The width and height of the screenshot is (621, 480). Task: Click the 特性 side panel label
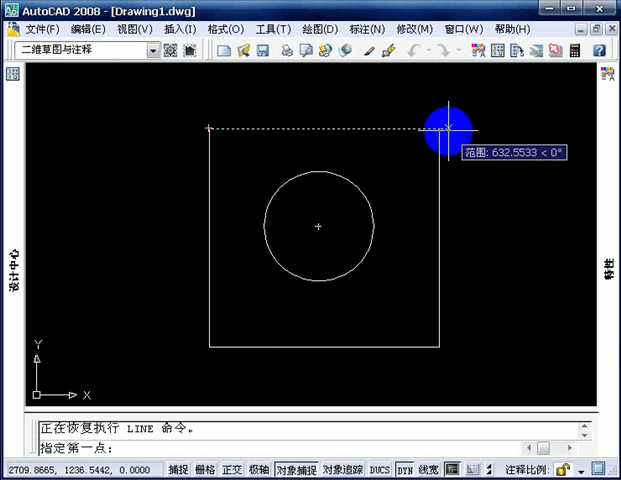tap(609, 269)
